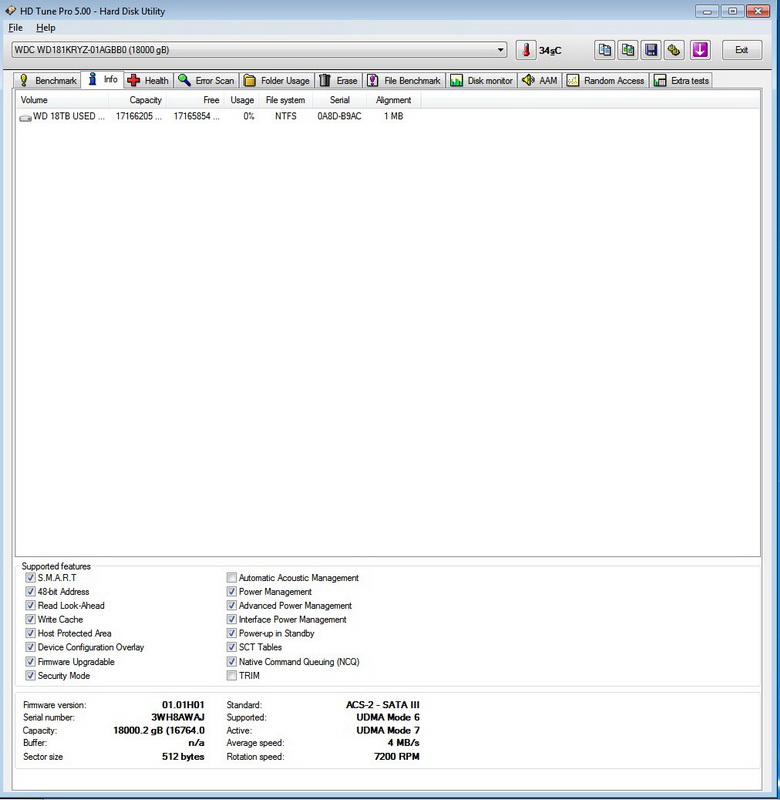
Task: Click the copy screenshot to clipboard icon
Action: pos(628,50)
